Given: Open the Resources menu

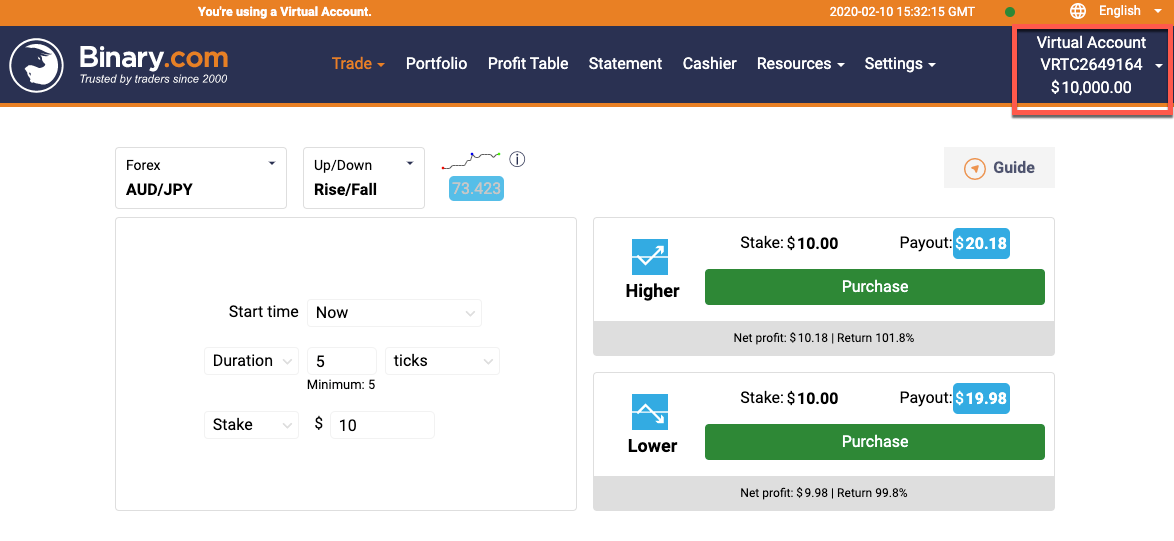Looking at the screenshot, I should click(x=800, y=64).
